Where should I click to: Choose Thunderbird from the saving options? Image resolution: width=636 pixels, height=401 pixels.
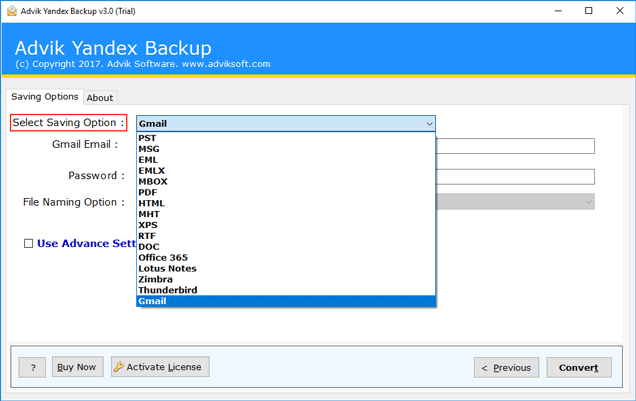(286, 290)
